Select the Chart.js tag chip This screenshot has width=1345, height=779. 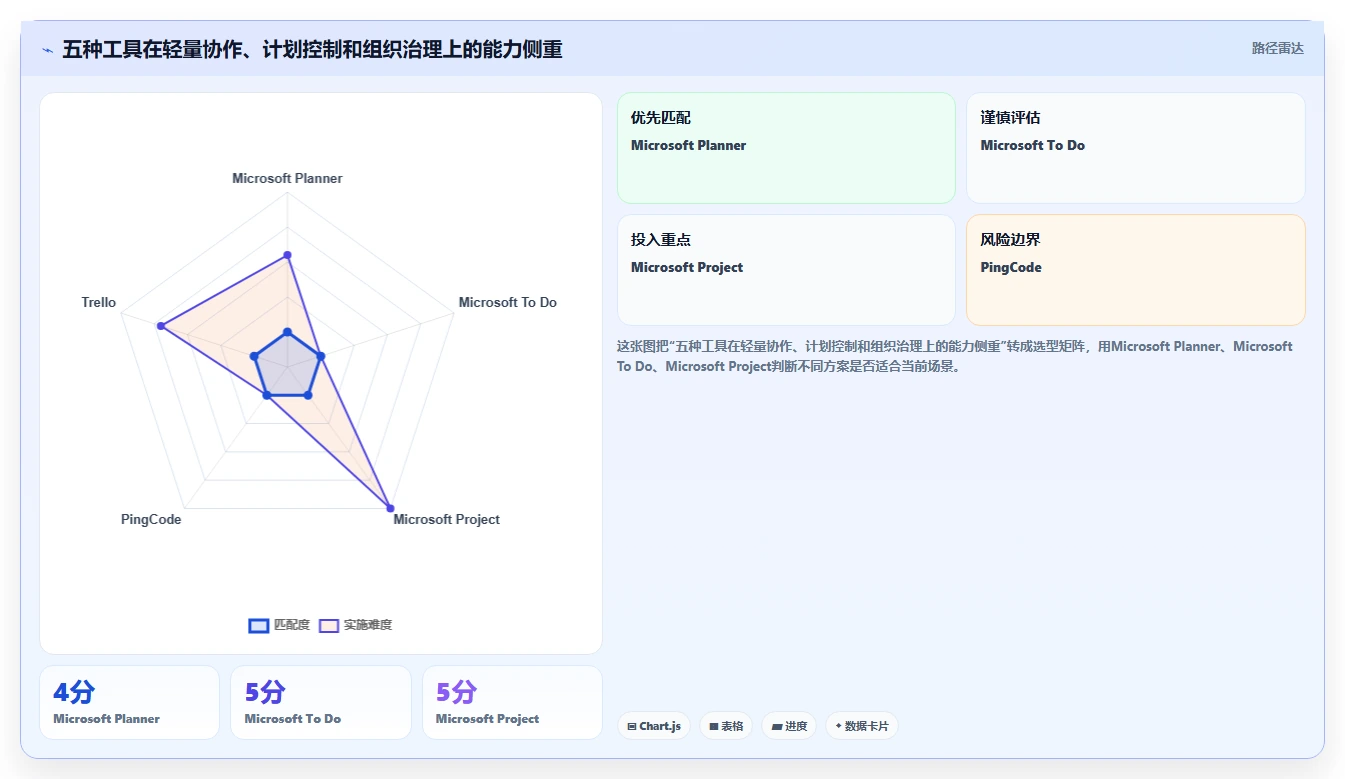pos(654,726)
